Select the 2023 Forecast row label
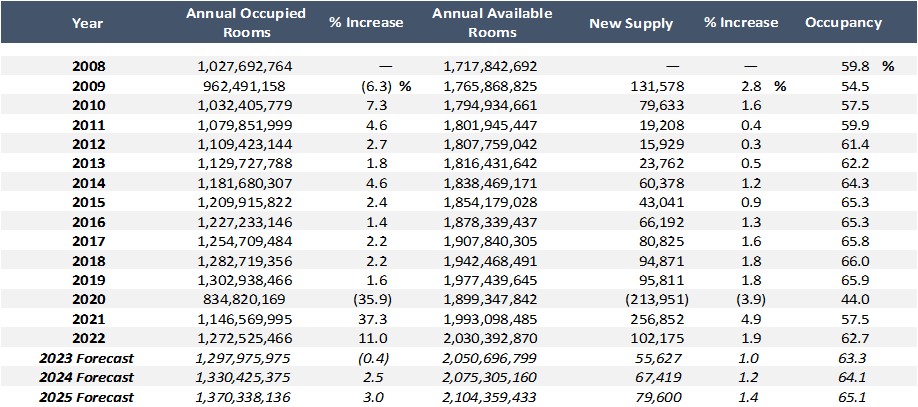Screen dimensions: 918x407 (x=87, y=358)
